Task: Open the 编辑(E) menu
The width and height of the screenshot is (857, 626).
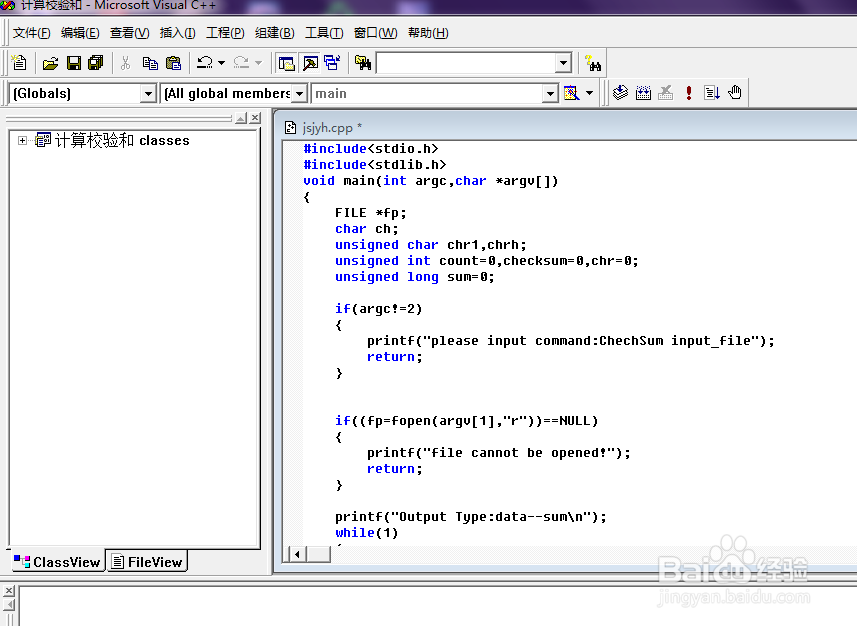Action: (80, 33)
